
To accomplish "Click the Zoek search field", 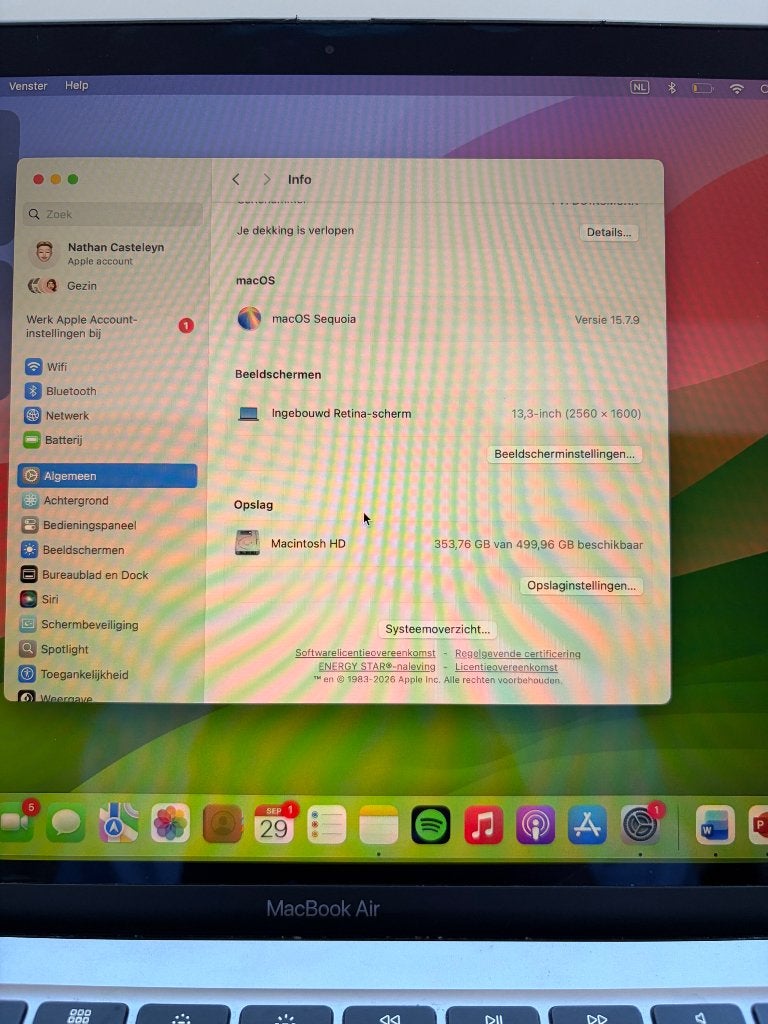I will 114,214.
